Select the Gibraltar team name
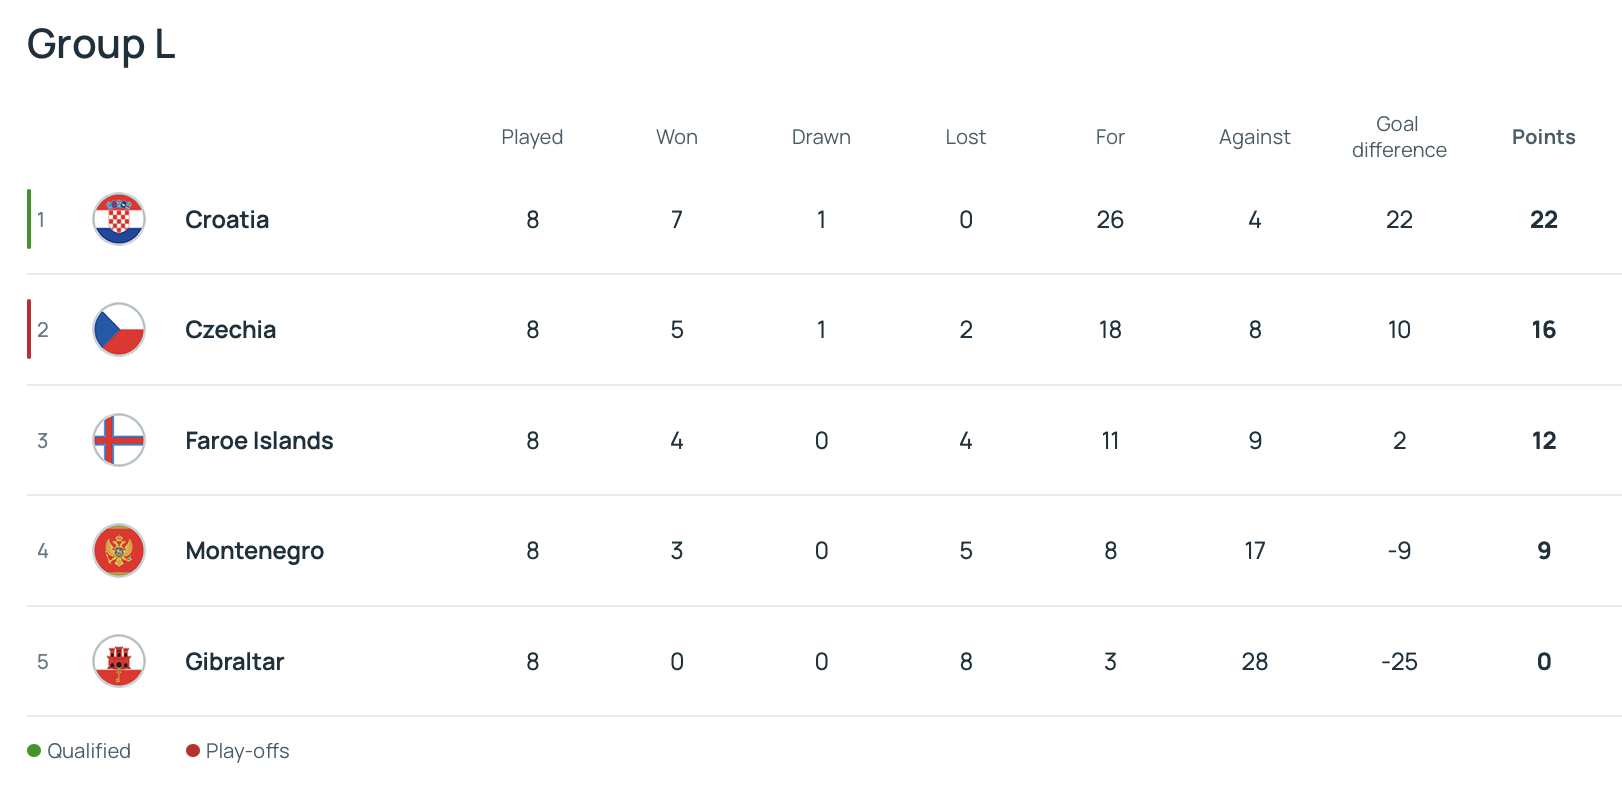Viewport: 1622px width, 812px height. click(x=234, y=662)
